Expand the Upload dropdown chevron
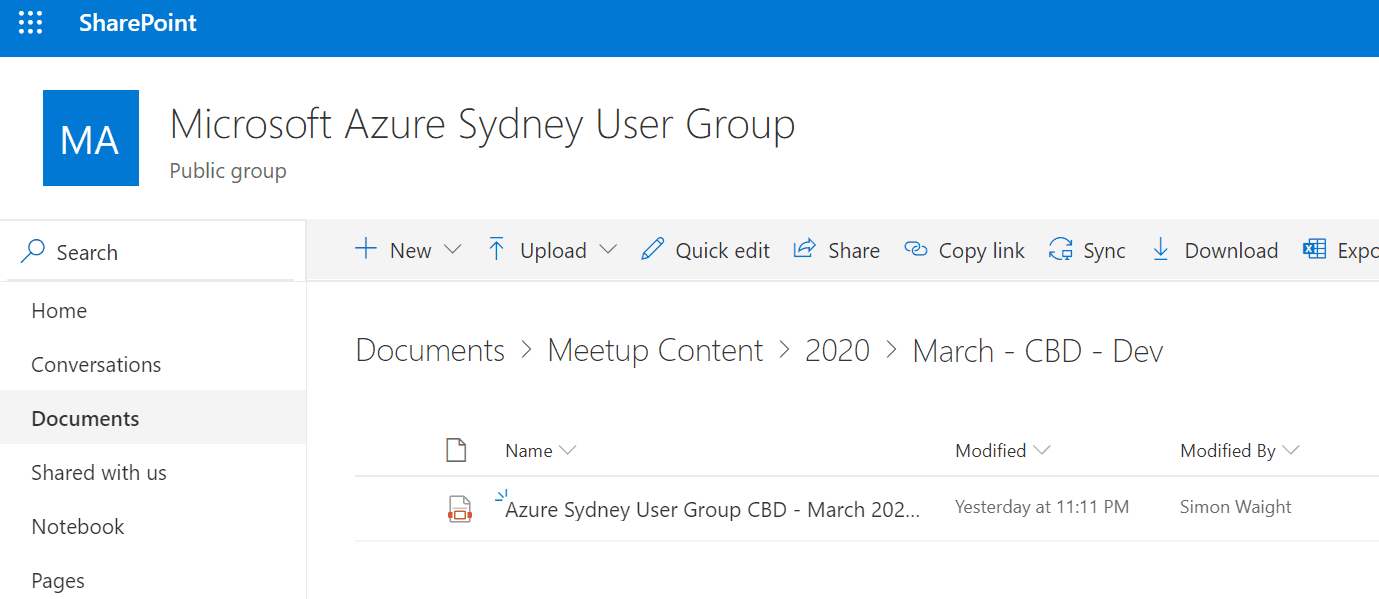1379x599 pixels. click(608, 250)
